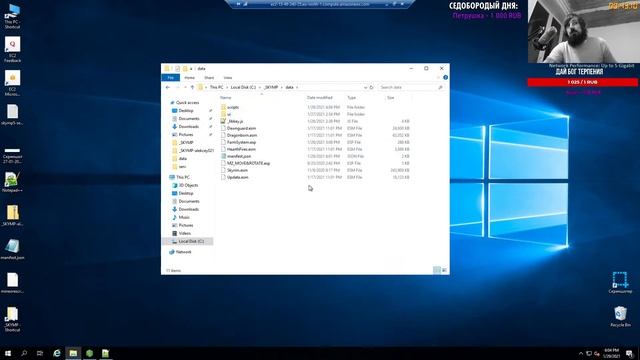Expand chevron after data in breadcrumb
This screenshot has height=360, width=640.
[297, 87]
